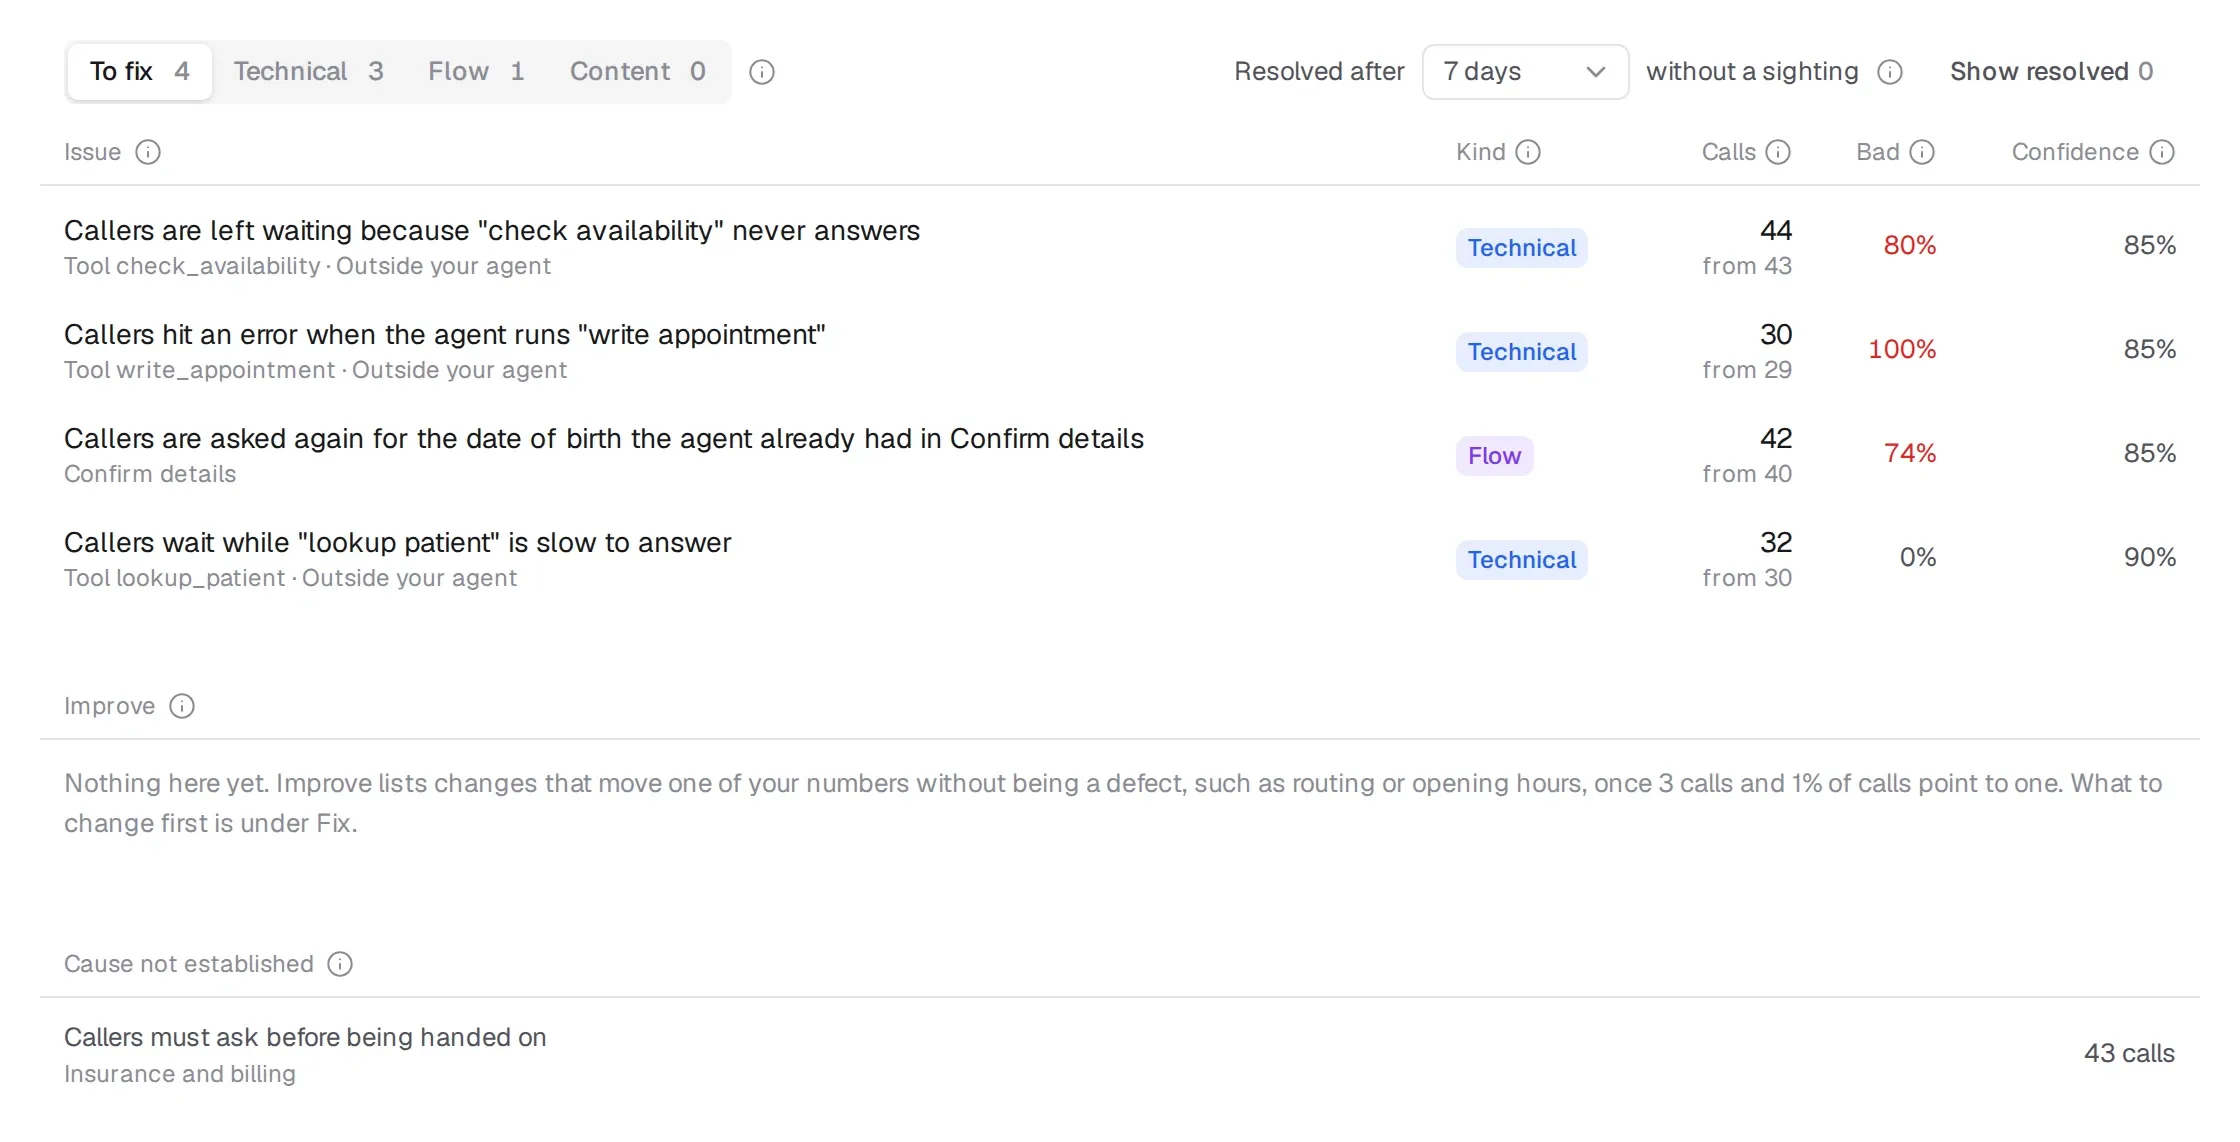Image resolution: width=2240 pixels, height=1142 pixels.
Task: Click the Technical badge on write_appointment row
Action: 1521,352
